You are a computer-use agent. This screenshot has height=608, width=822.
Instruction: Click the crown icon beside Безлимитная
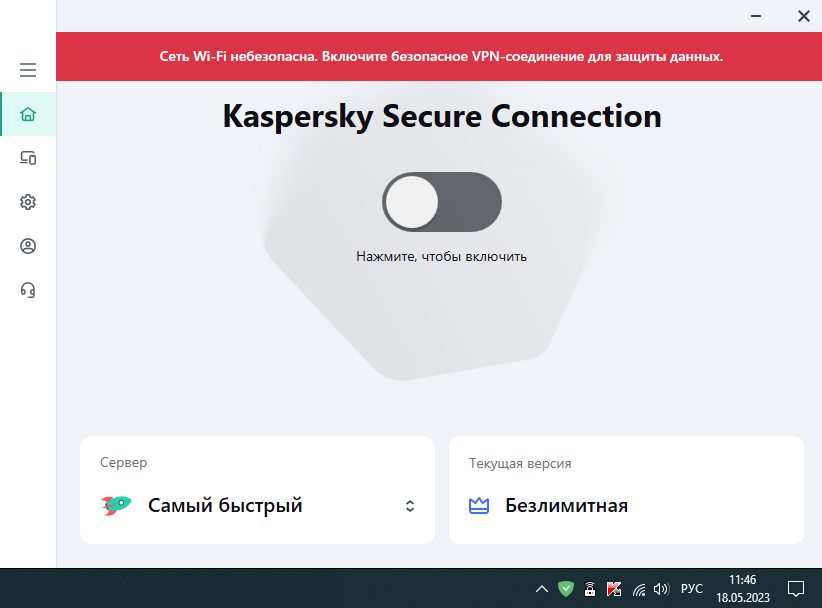point(479,506)
